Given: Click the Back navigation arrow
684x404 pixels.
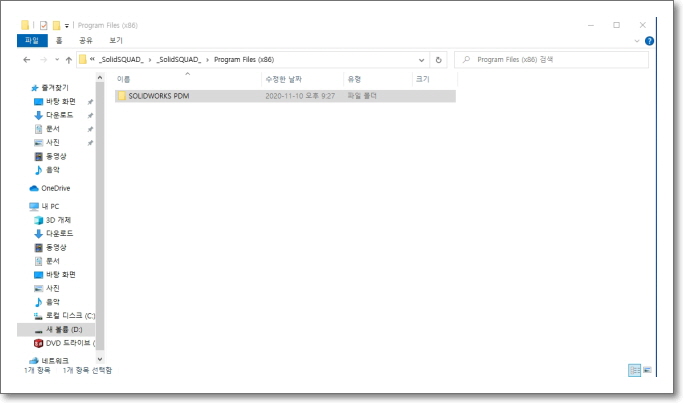Looking at the screenshot, I should point(27,60).
